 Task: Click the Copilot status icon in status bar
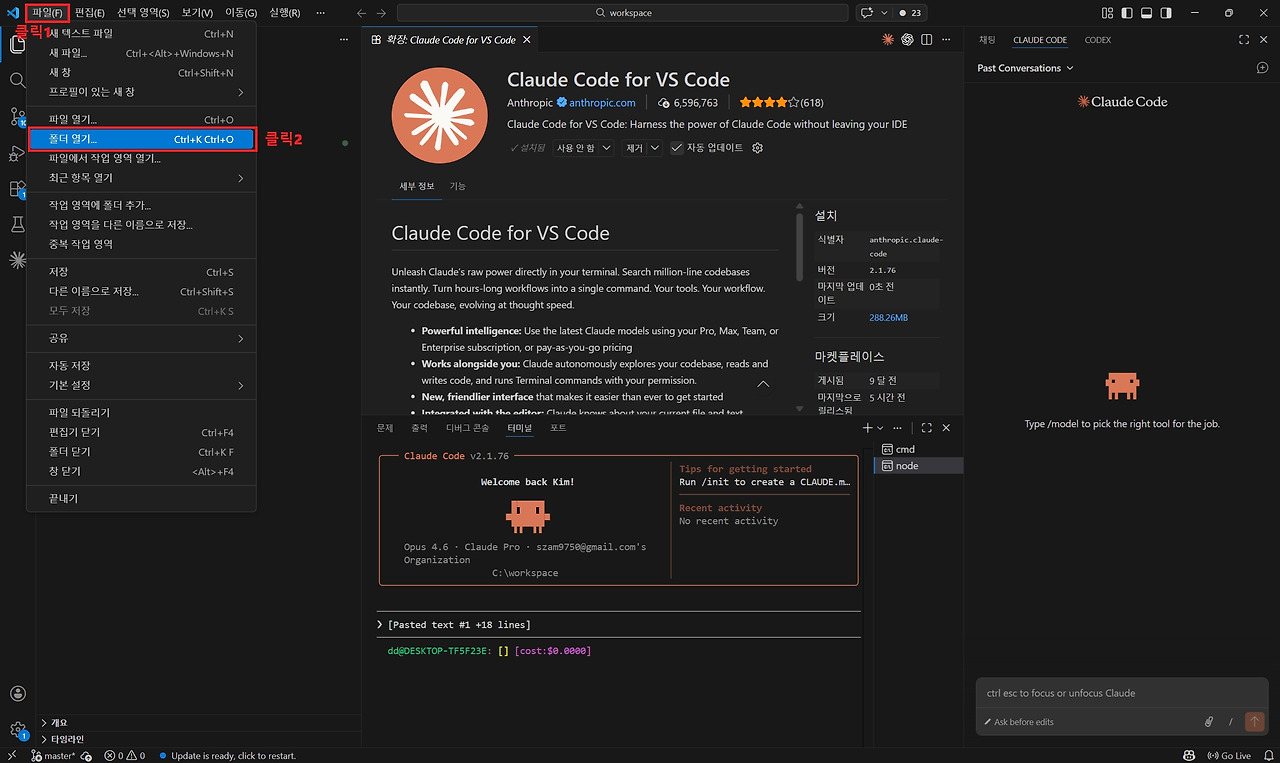coord(1189,756)
